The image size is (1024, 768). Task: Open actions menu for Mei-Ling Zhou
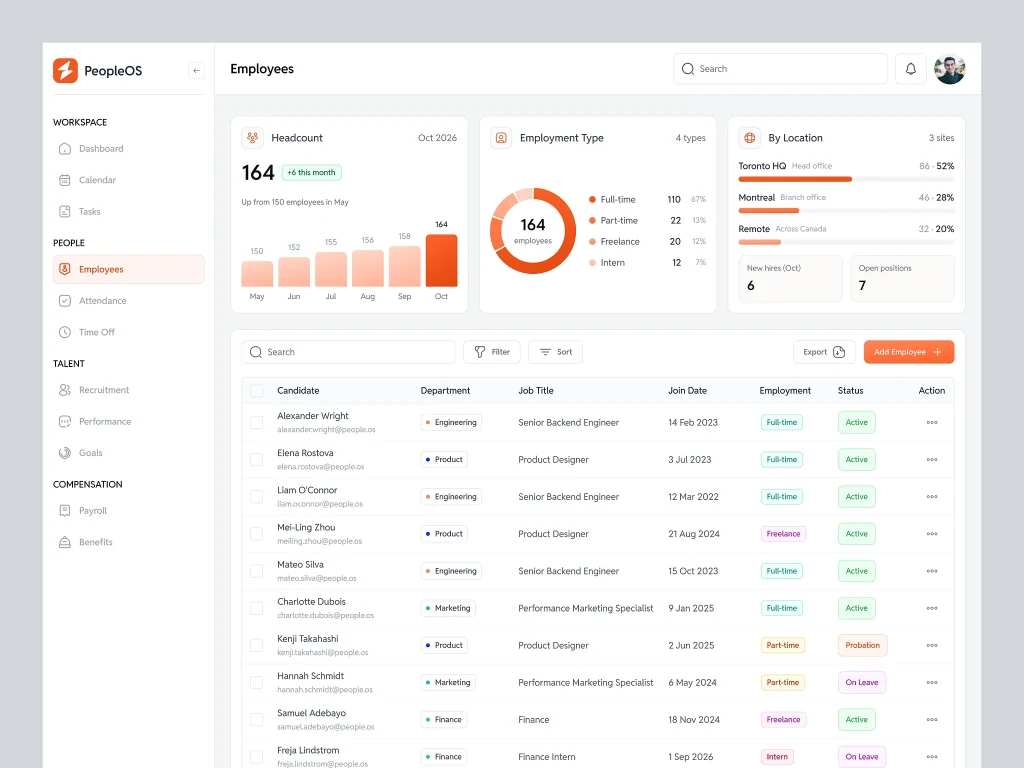click(x=932, y=534)
